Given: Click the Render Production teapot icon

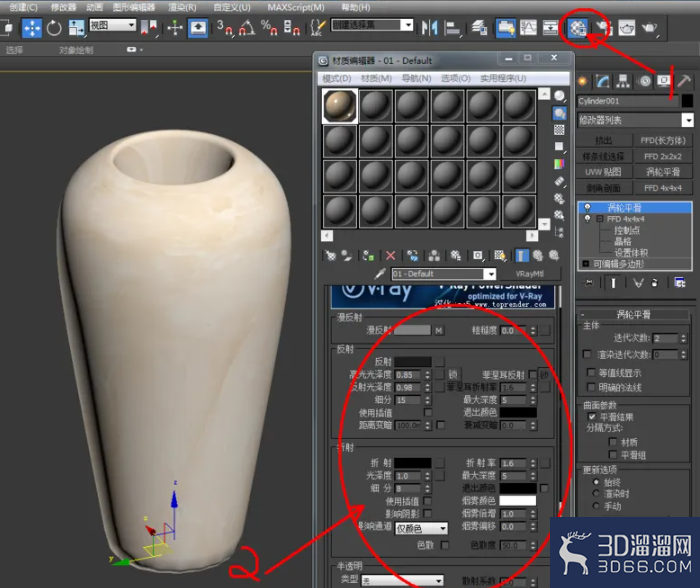Looking at the screenshot, I should (650, 28).
